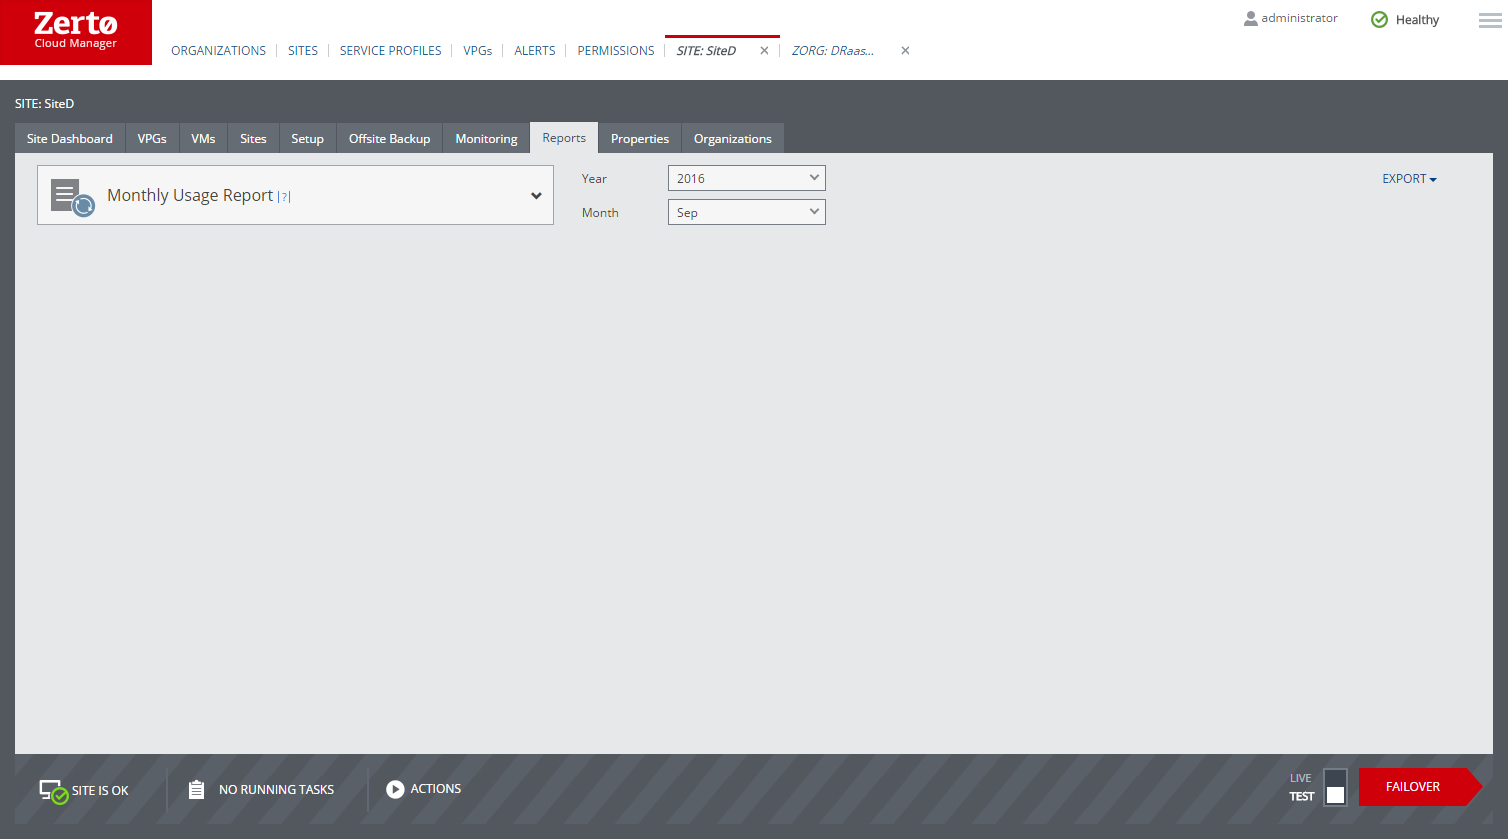Click the LIVE label by switch
Screen dimensions: 1508x839
[x=1300, y=778]
